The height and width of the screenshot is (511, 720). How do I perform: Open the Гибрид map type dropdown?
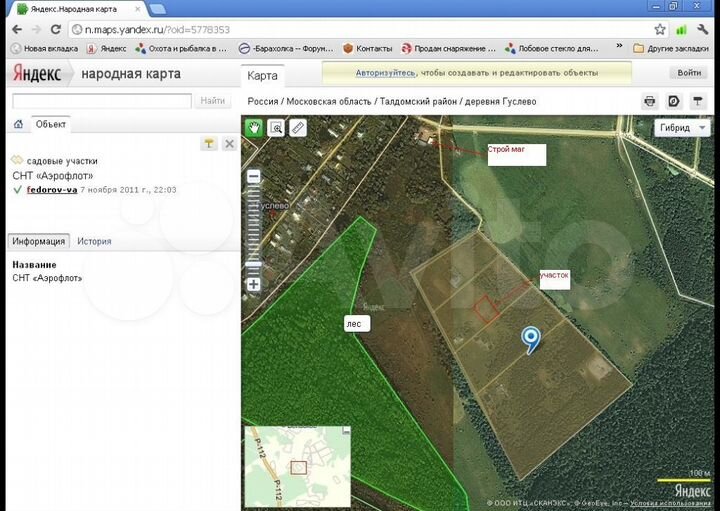click(682, 128)
